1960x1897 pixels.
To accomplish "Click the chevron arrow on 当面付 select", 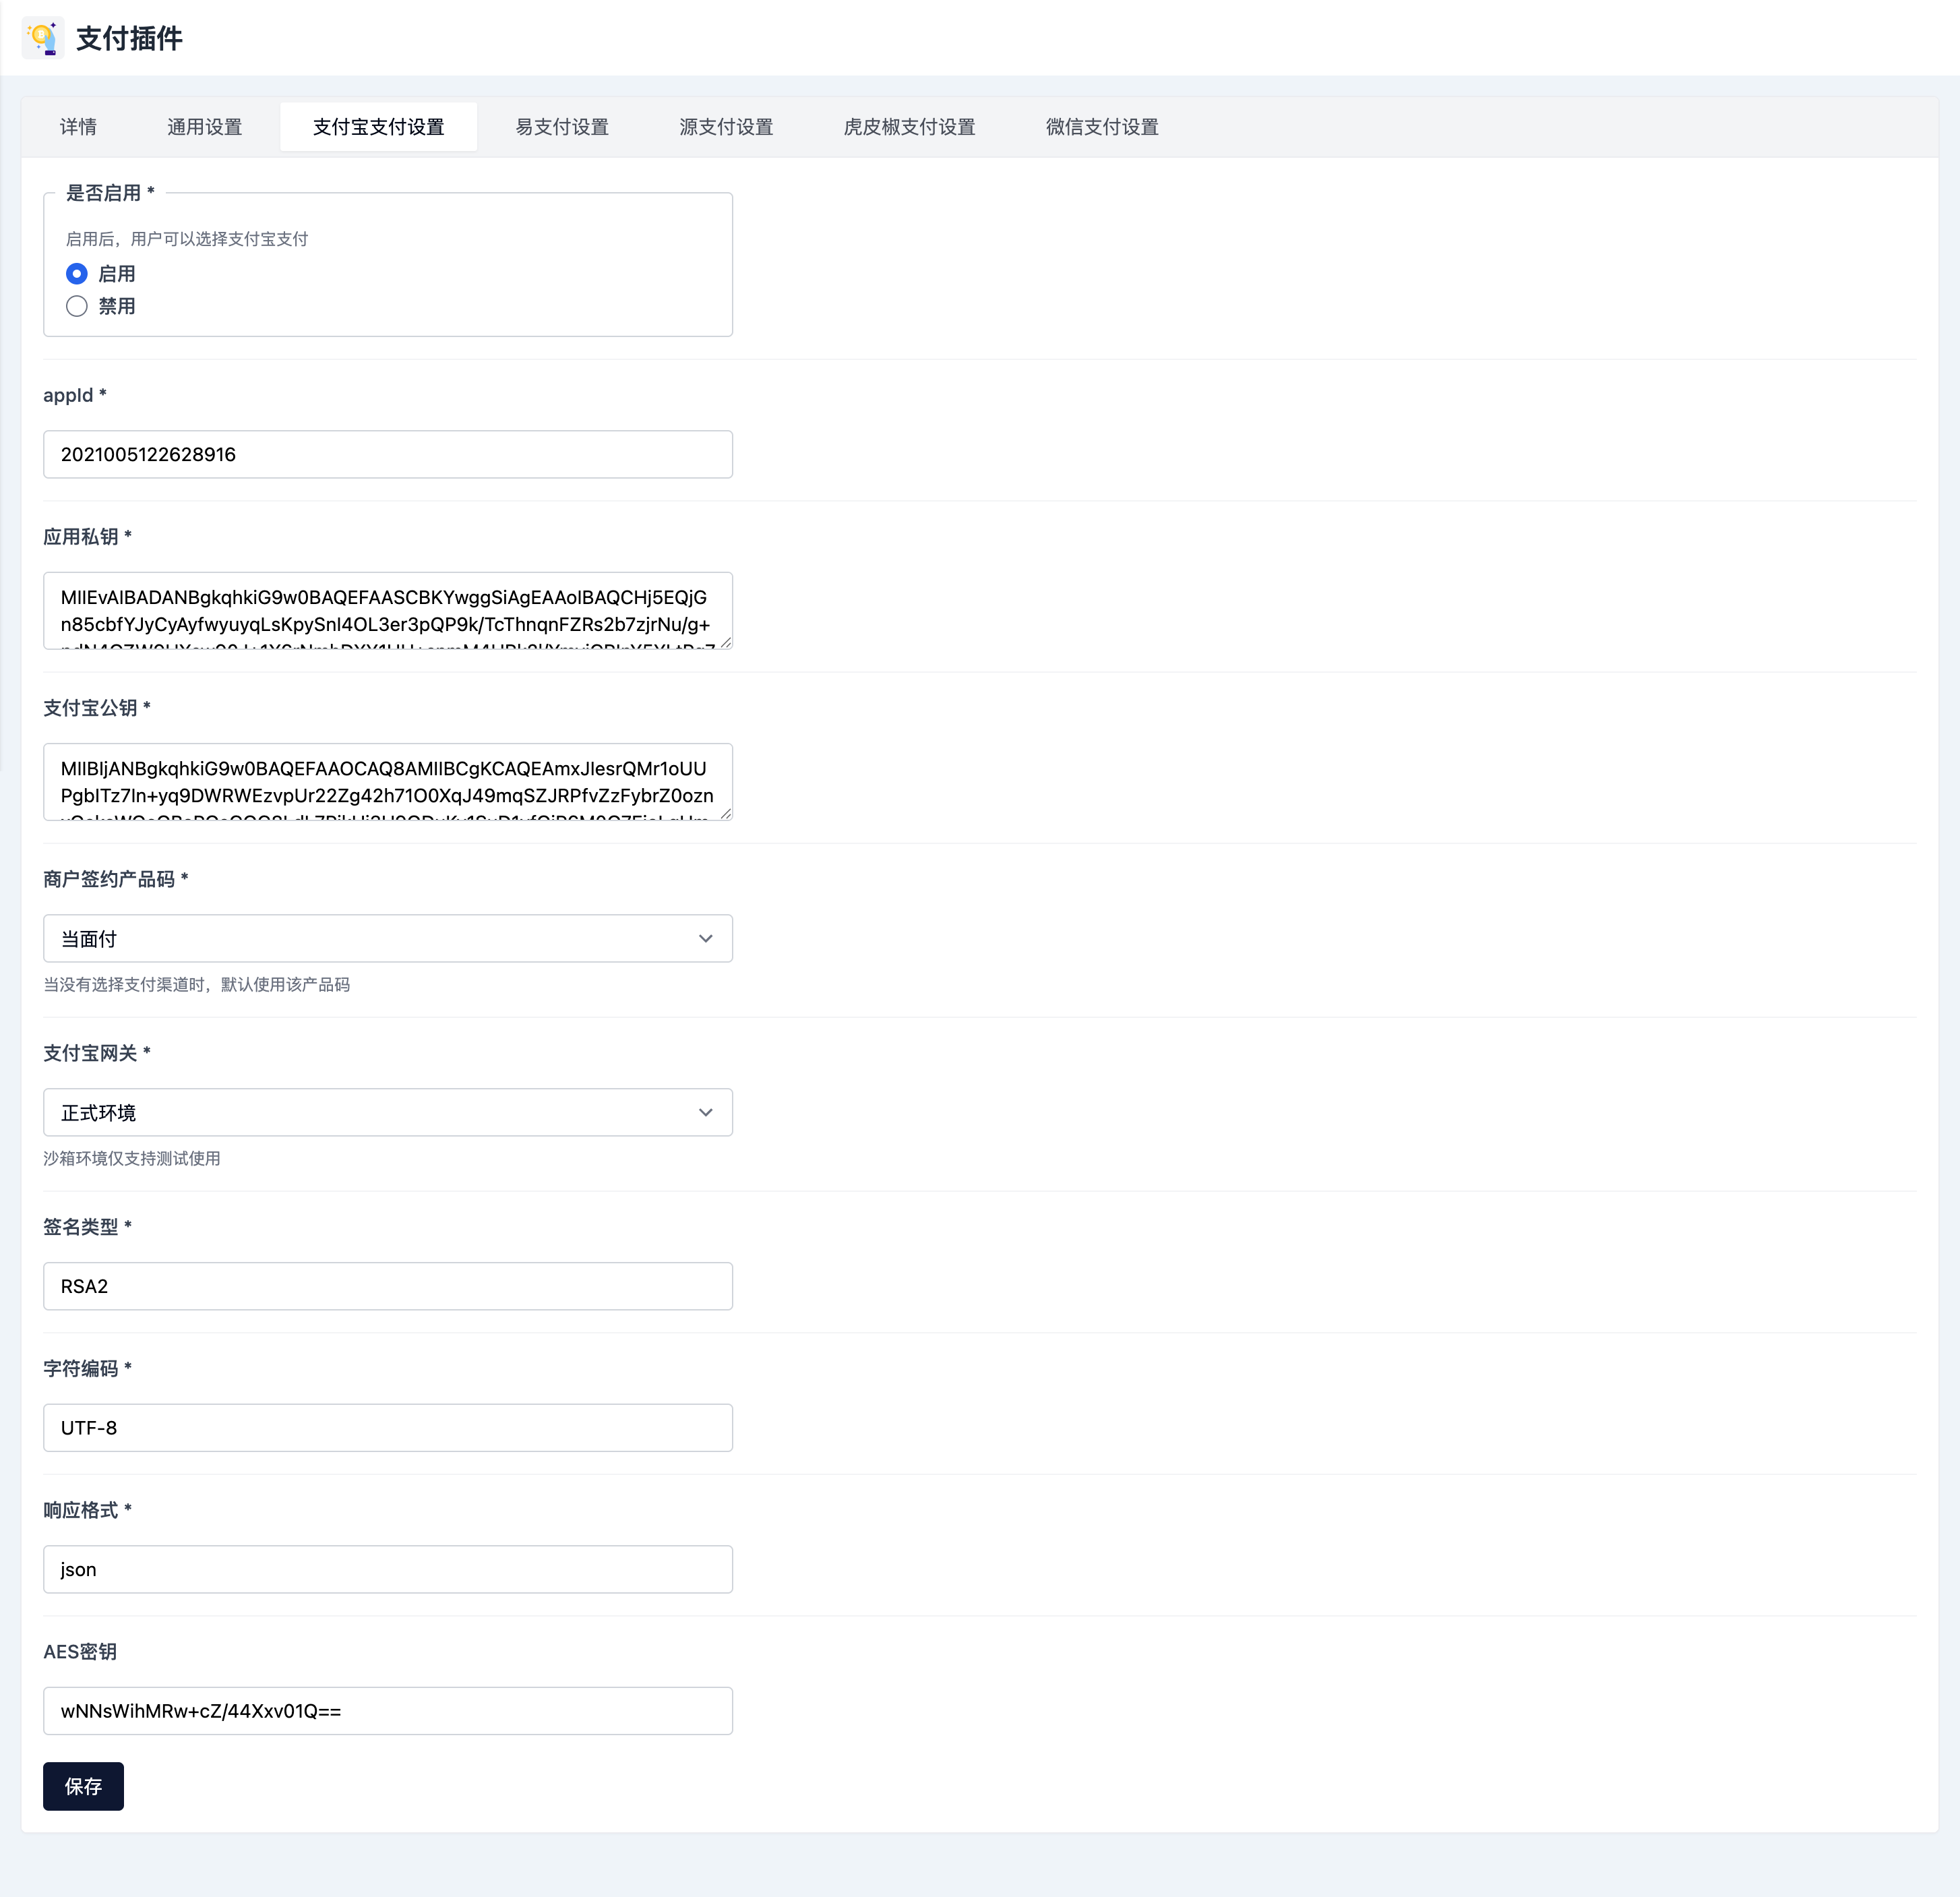I will [x=705, y=938].
